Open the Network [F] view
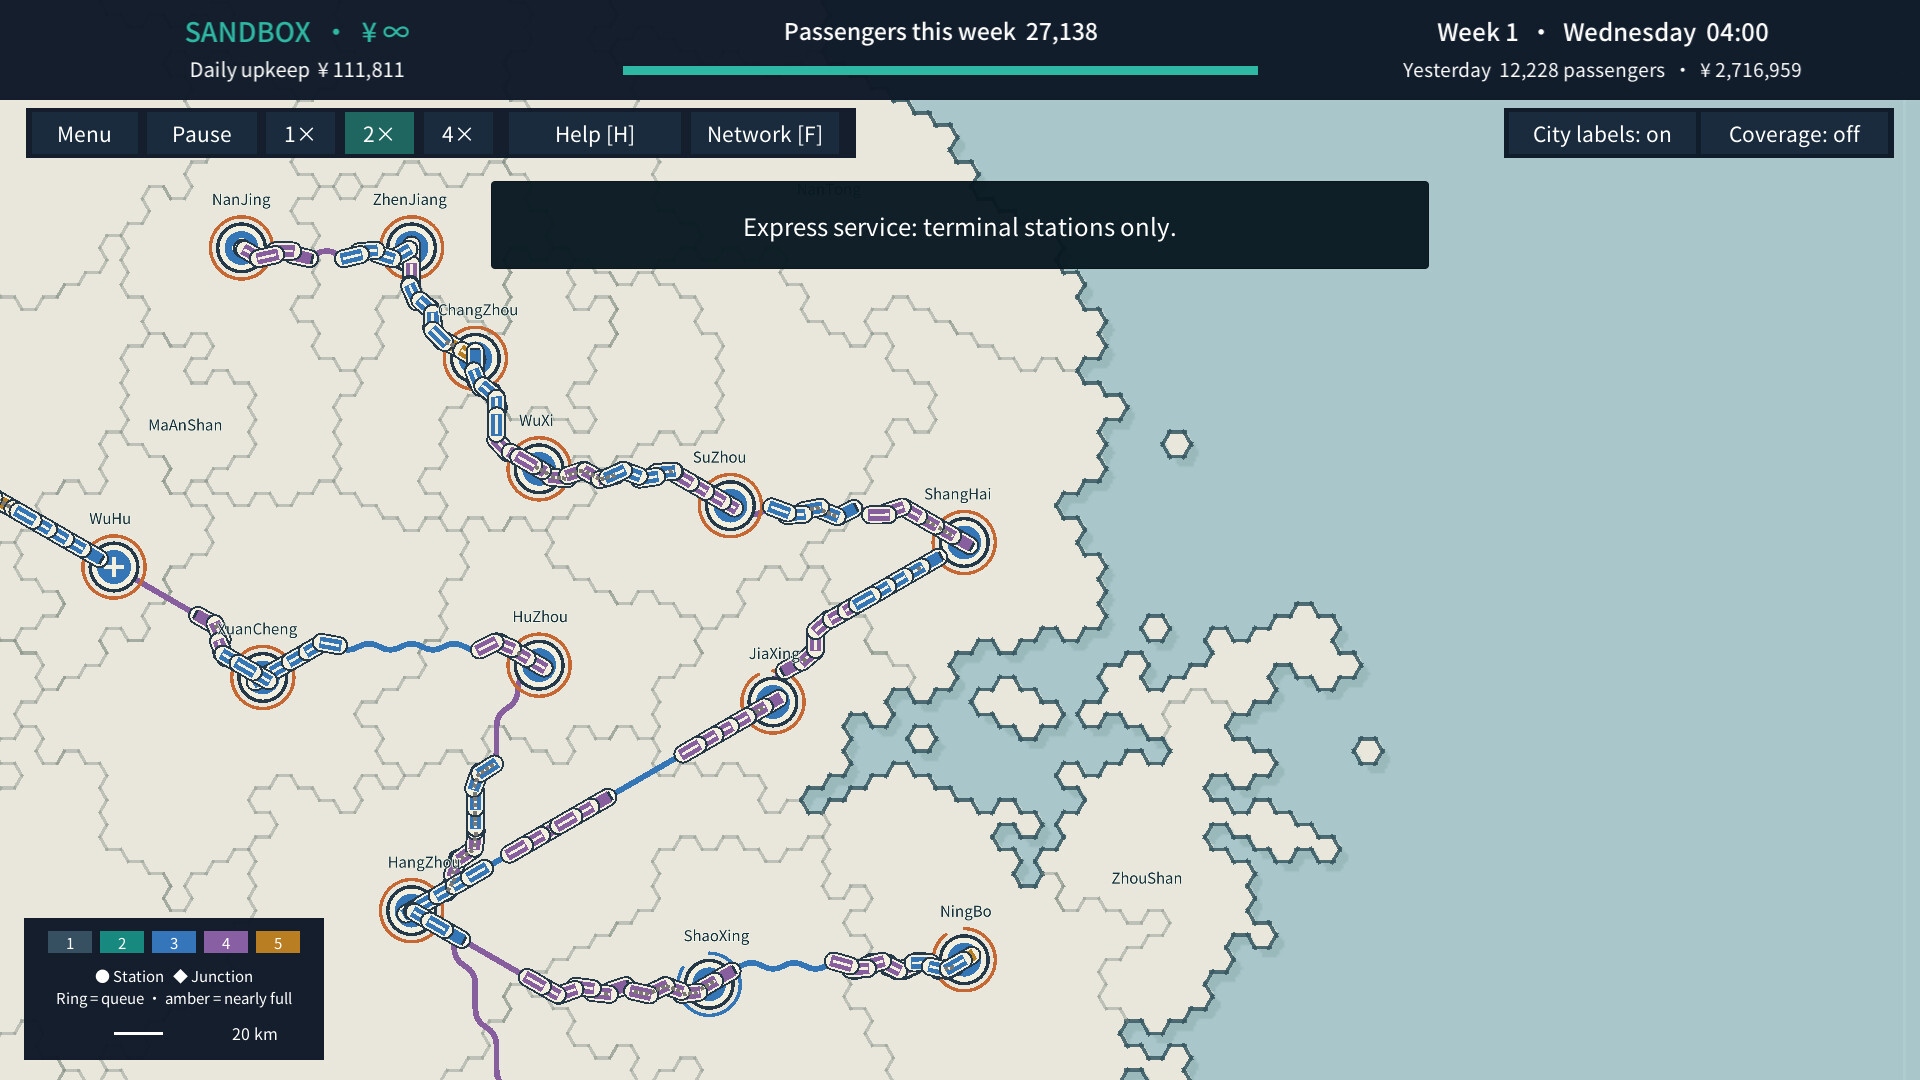 (x=764, y=134)
